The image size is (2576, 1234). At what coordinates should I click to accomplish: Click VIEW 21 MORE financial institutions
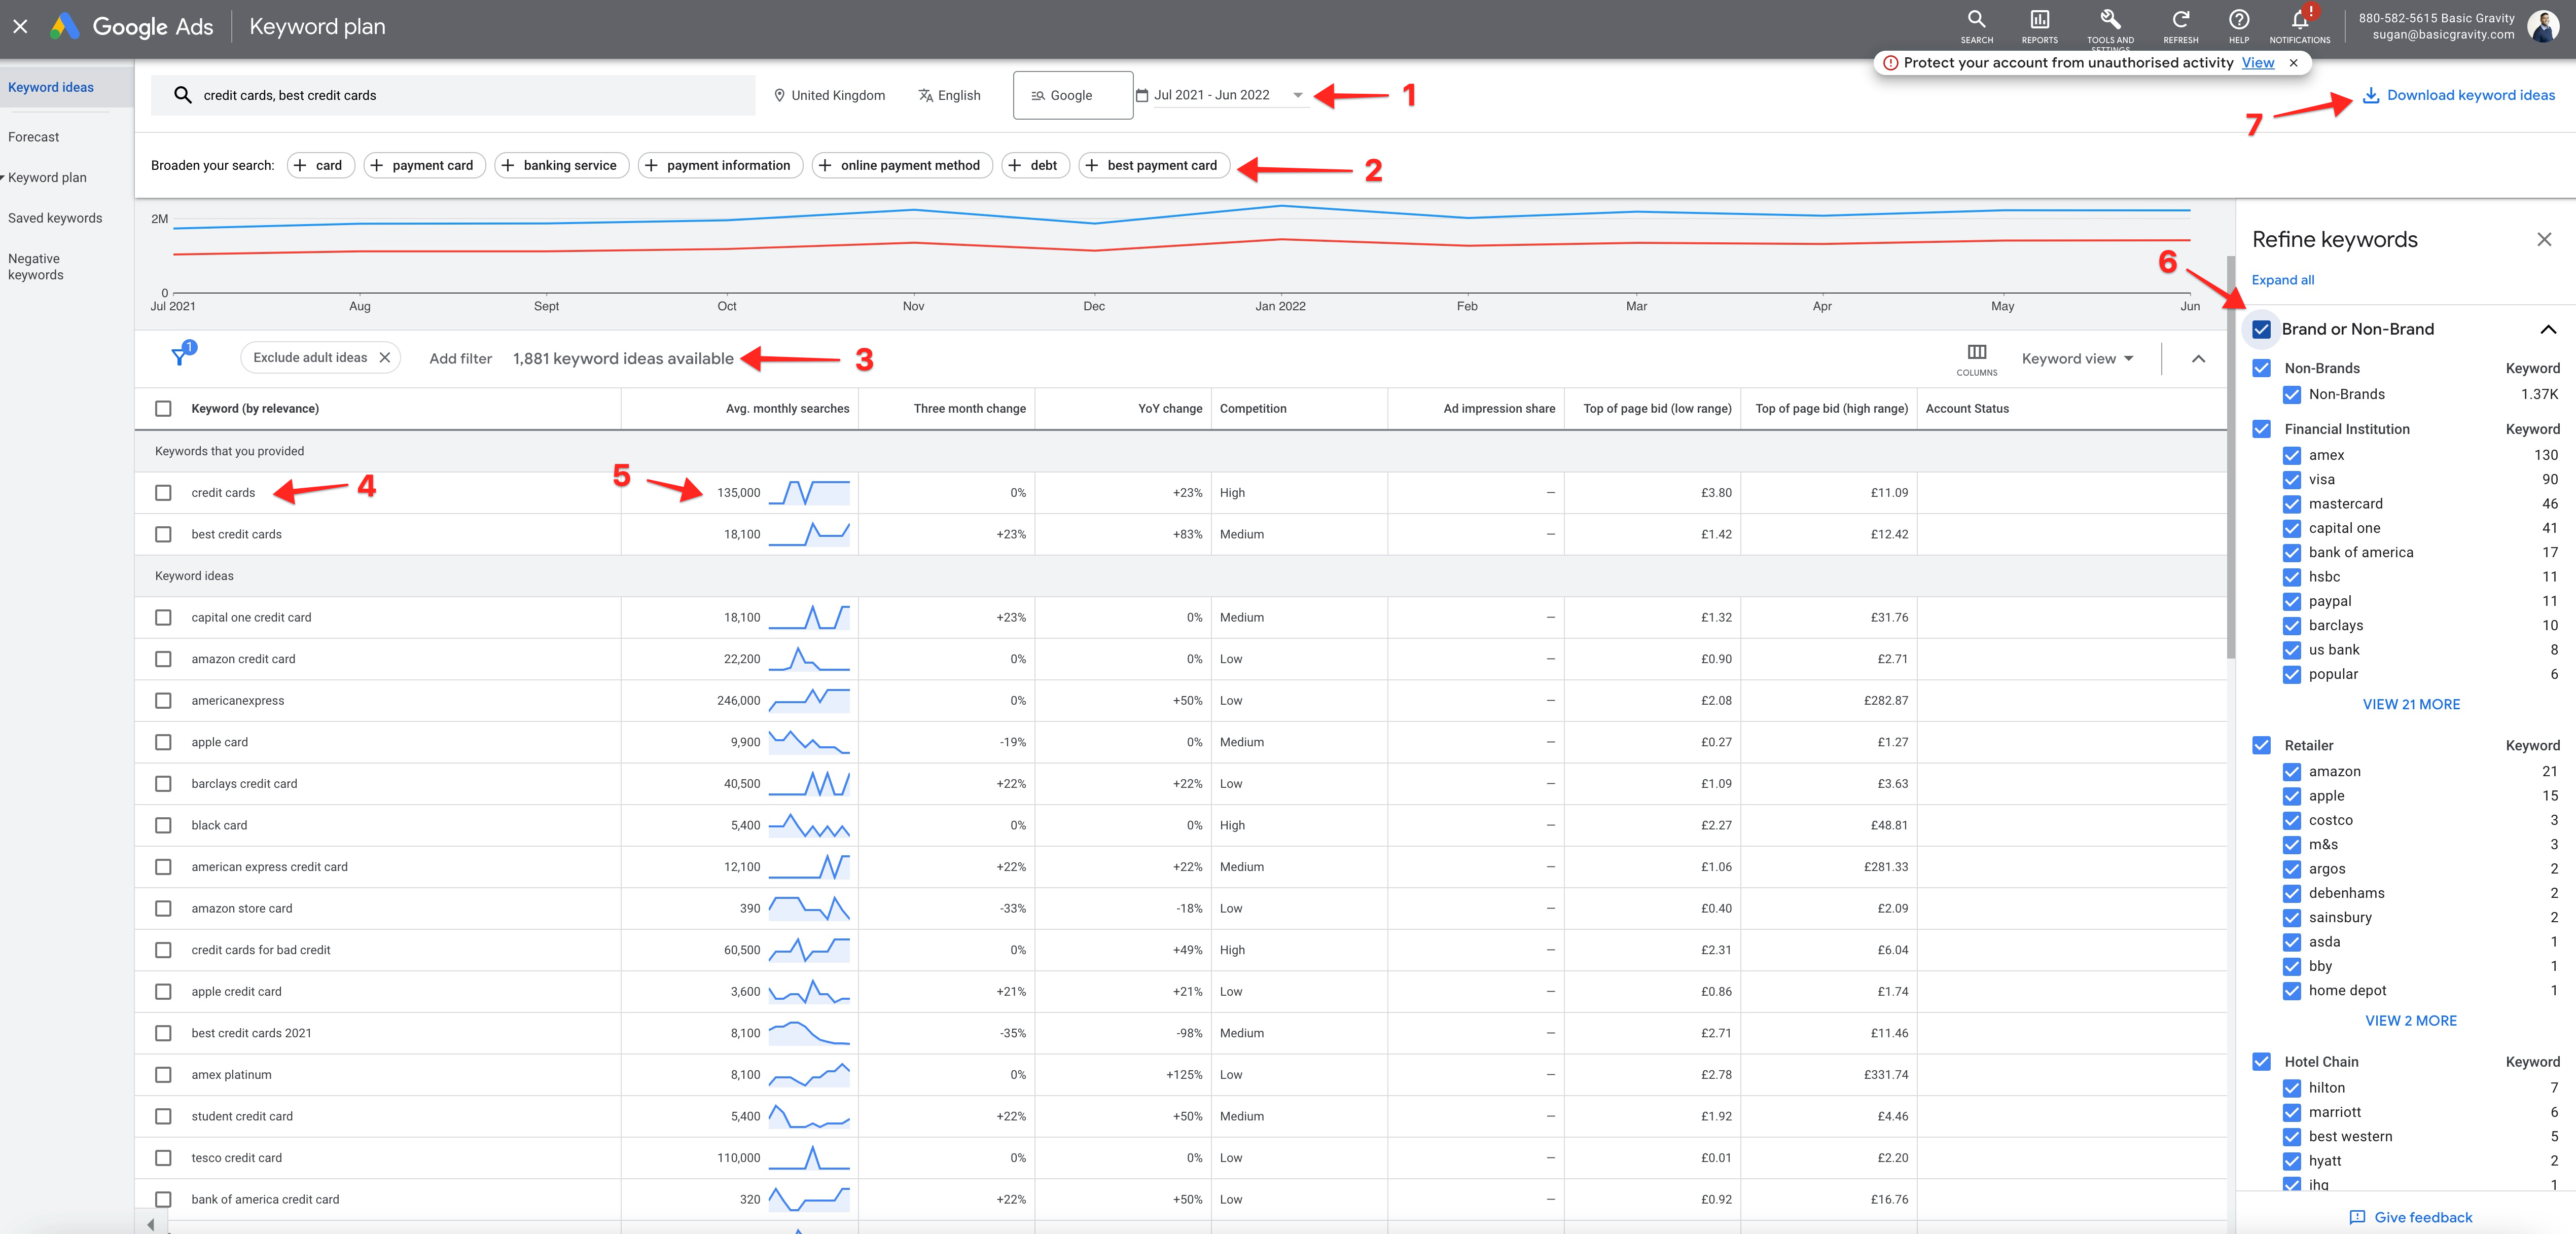point(2410,704)
